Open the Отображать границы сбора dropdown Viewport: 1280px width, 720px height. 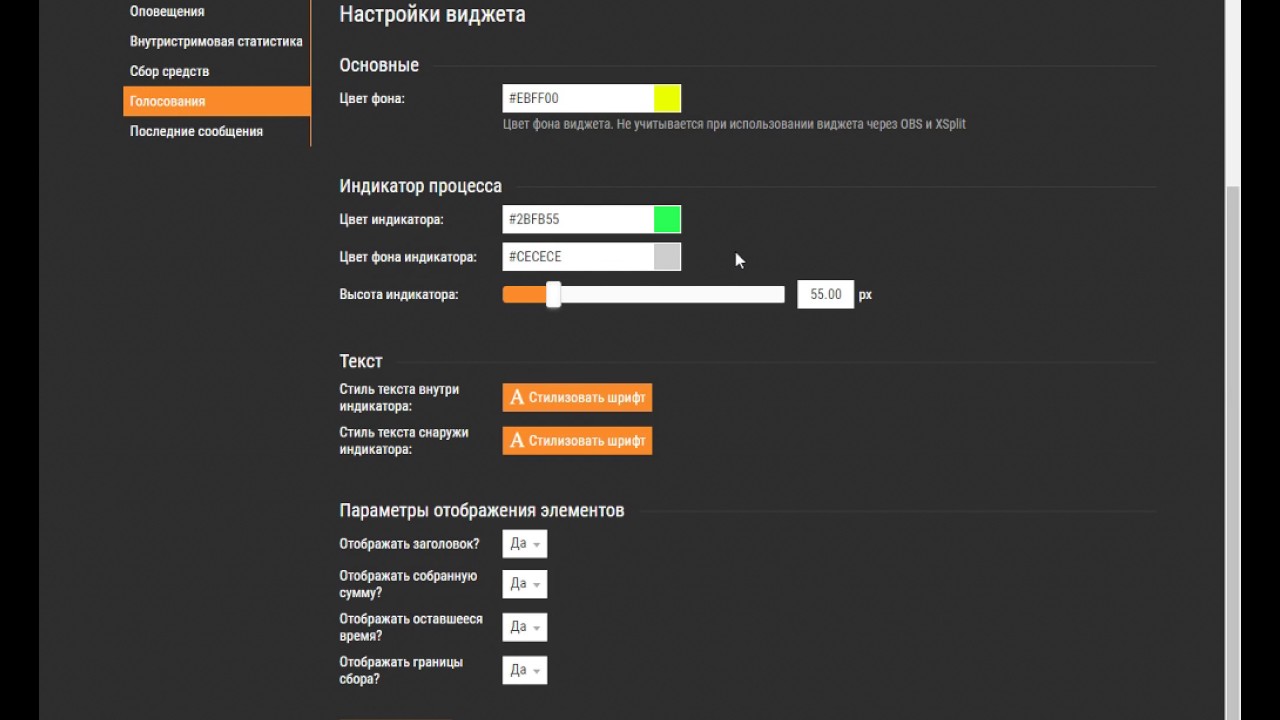(525, 670)
